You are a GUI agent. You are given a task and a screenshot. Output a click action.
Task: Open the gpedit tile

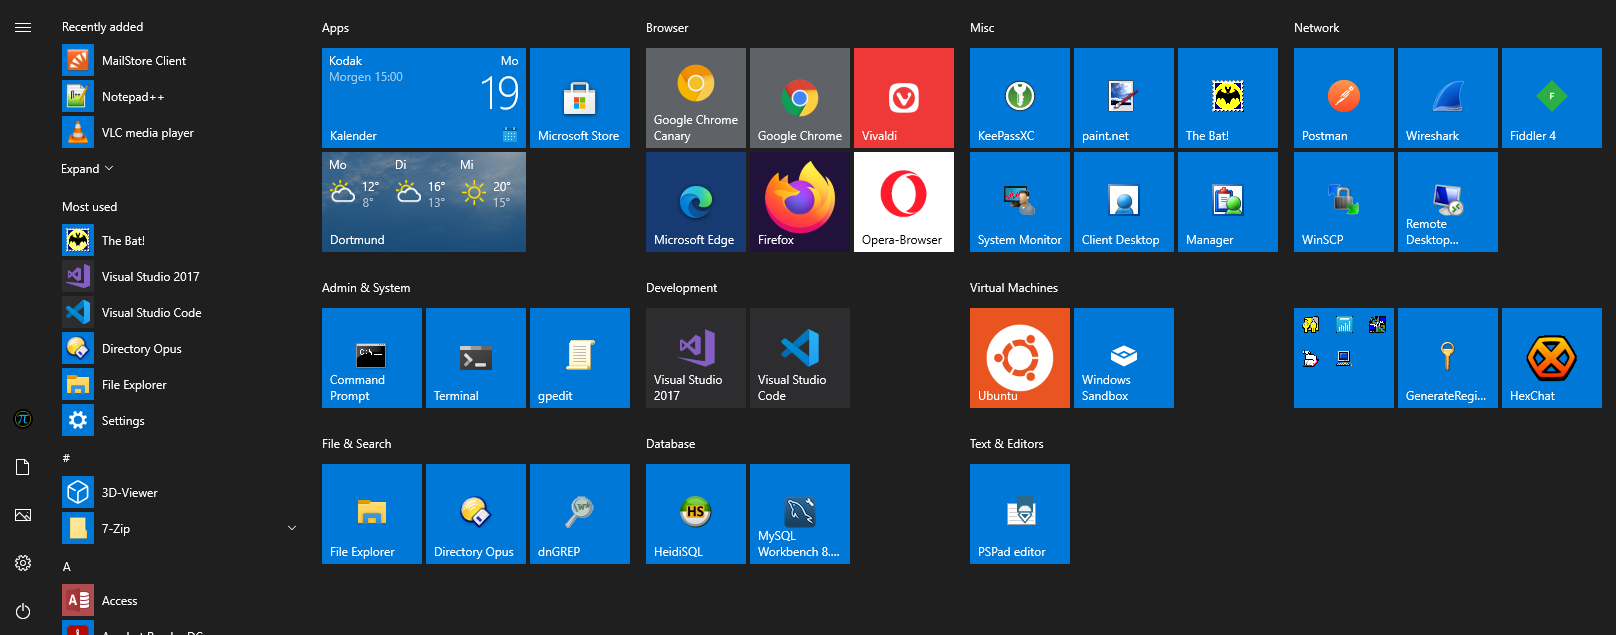pos(580,358)
